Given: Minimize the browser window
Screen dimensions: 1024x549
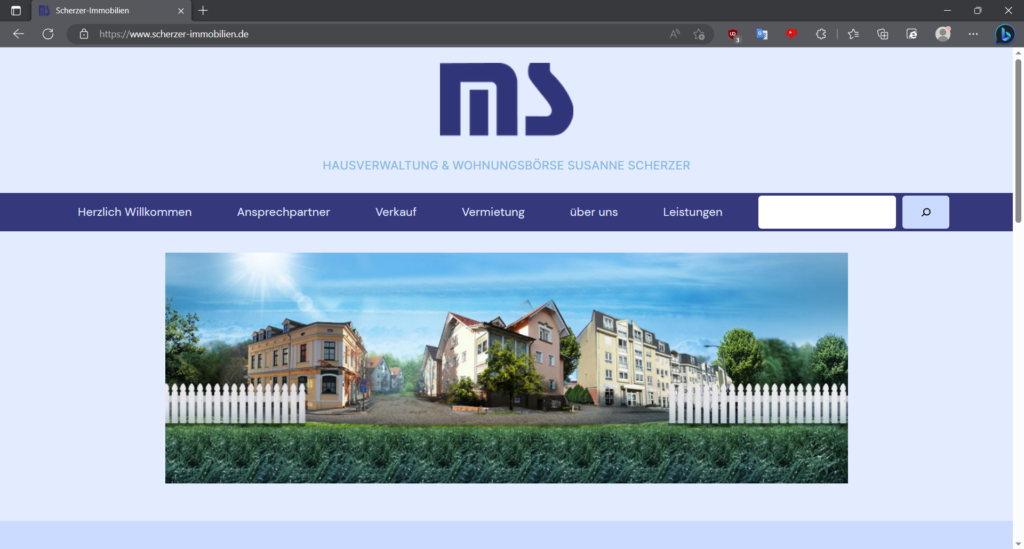Looking at the screenshot, I should click(x=947, y=10).
